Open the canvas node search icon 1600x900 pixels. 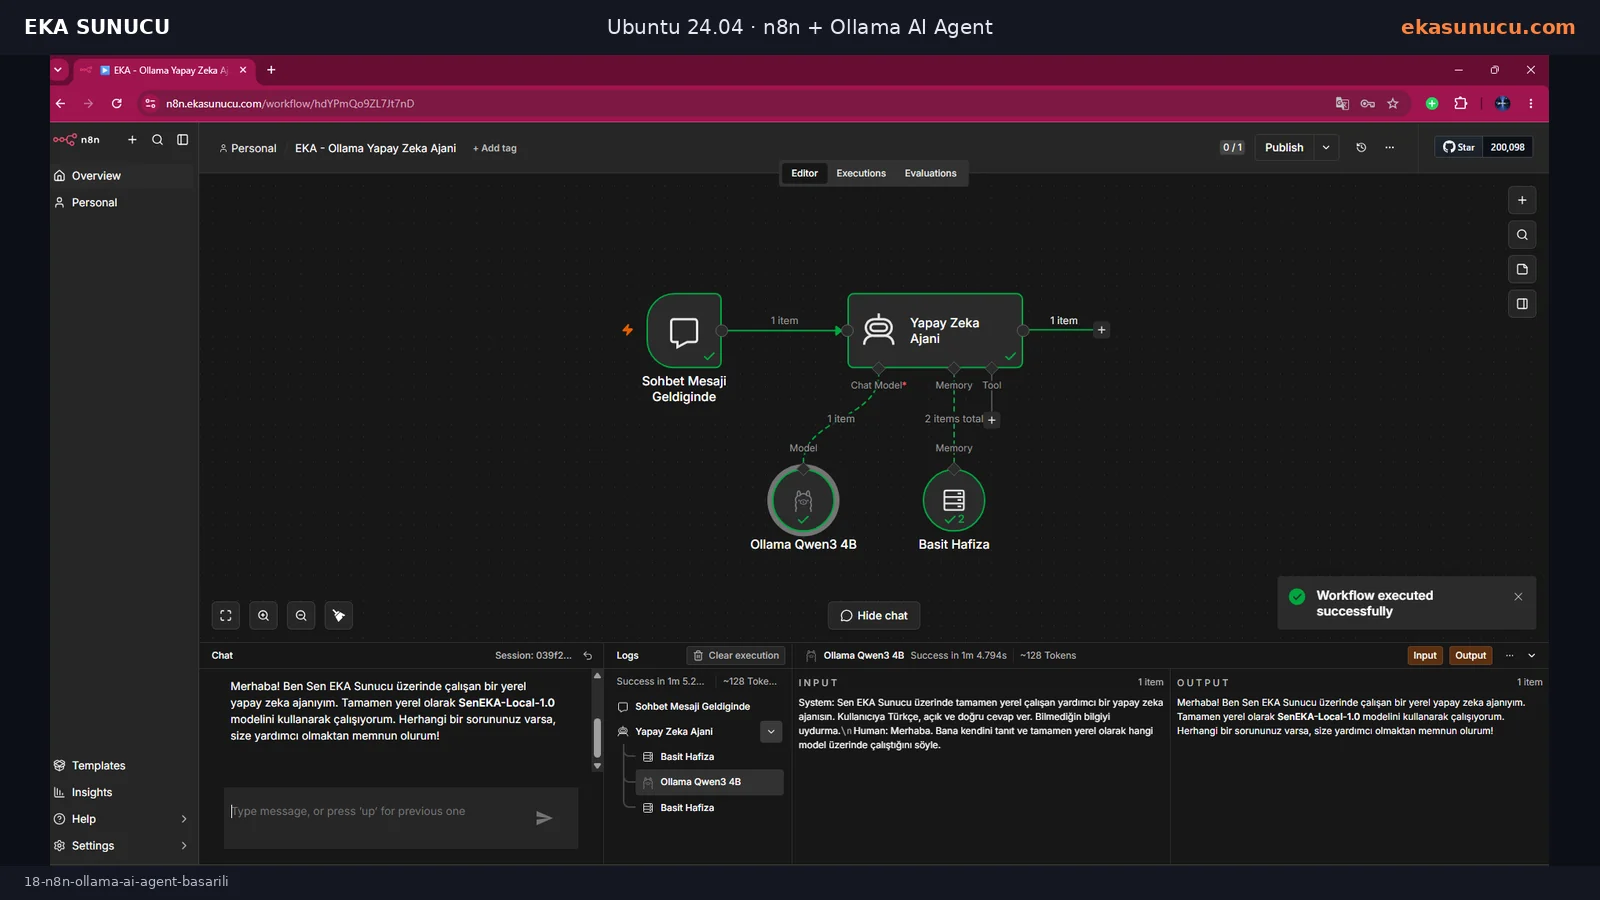1522,235
